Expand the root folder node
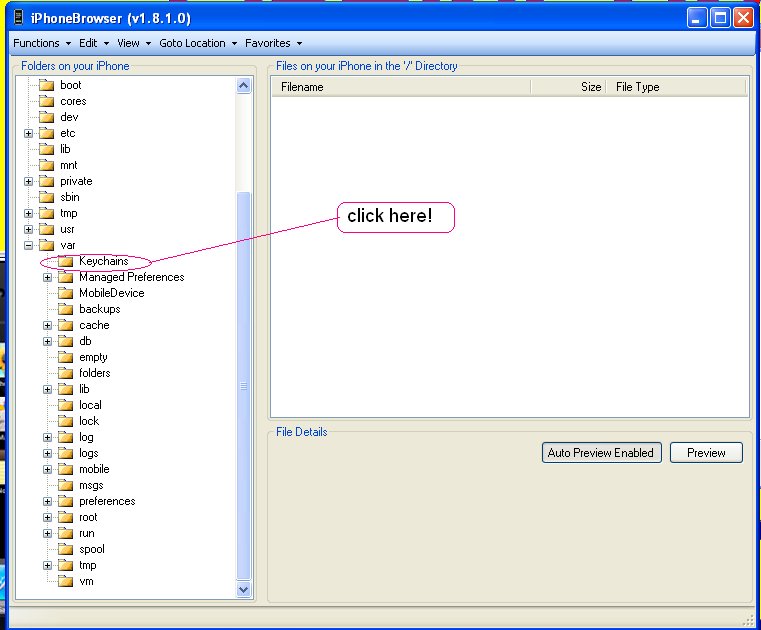The image size is (761, 630). coord(48,518)
